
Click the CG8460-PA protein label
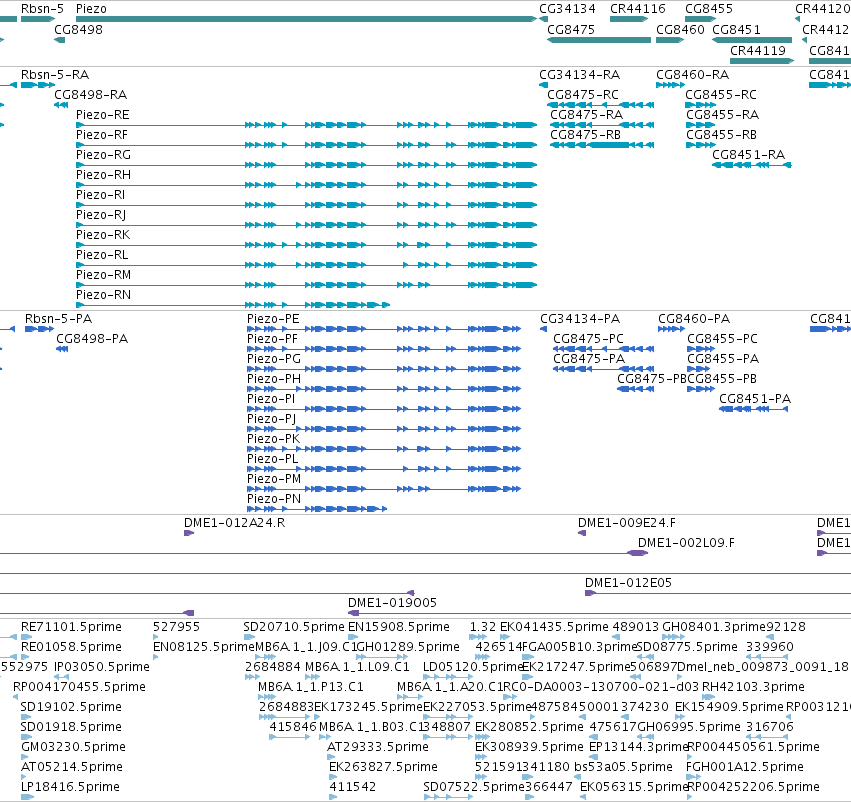[x=694, y=319]
